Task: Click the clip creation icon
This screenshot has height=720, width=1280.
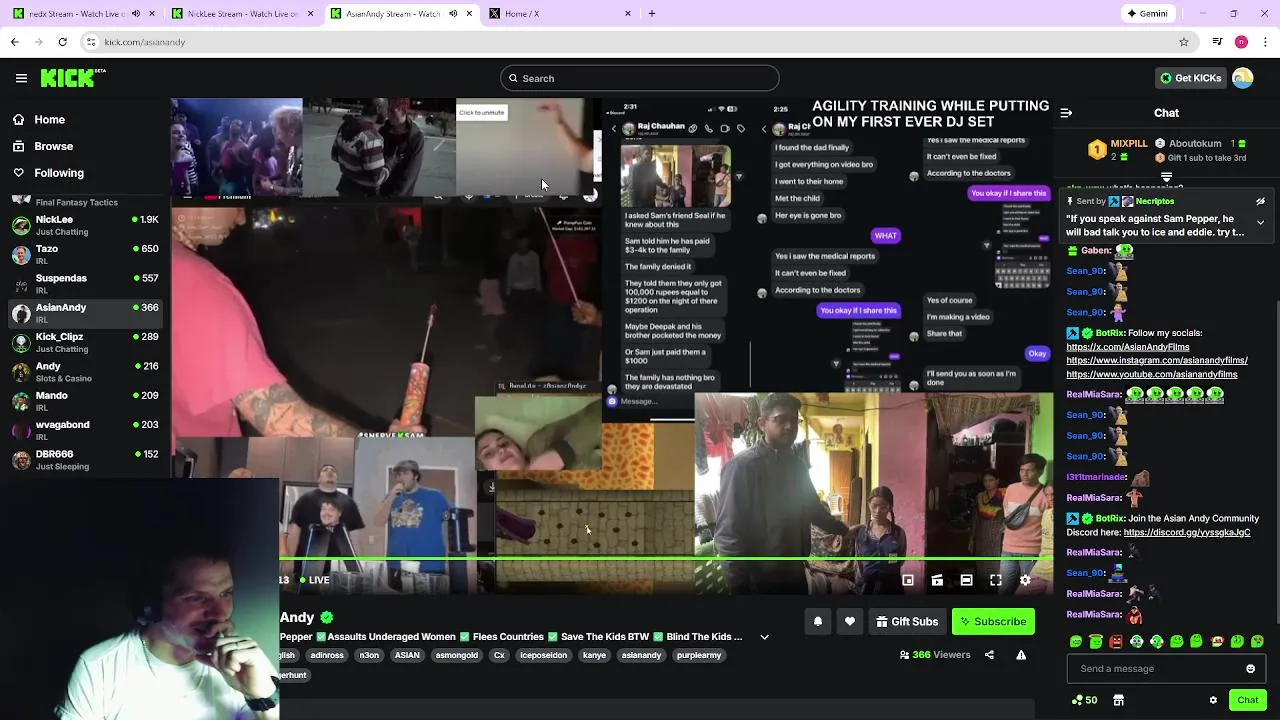Action: (x=937, y=580)
